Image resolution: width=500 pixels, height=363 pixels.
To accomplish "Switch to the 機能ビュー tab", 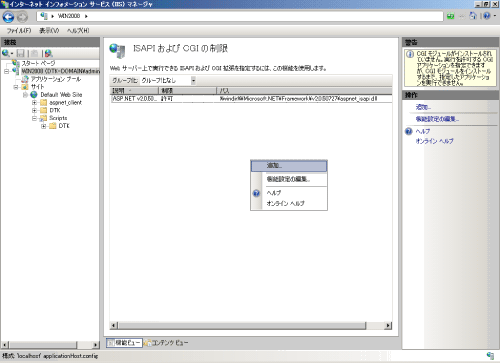I will [x=124, y=343].
